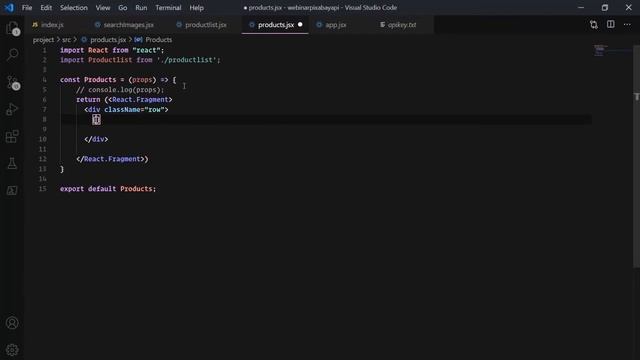This screenshot has height=360, width=640.
Task: Open the Testing flask icon view
Action: pos(12,163)
